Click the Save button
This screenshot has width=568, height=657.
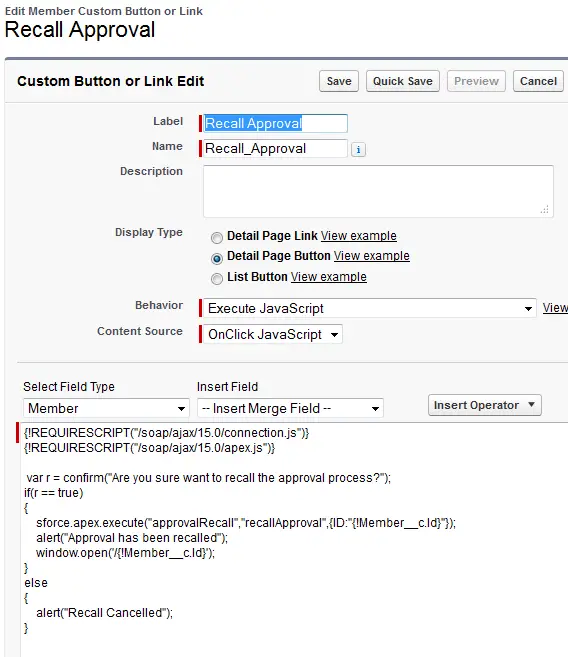(339, 81)
